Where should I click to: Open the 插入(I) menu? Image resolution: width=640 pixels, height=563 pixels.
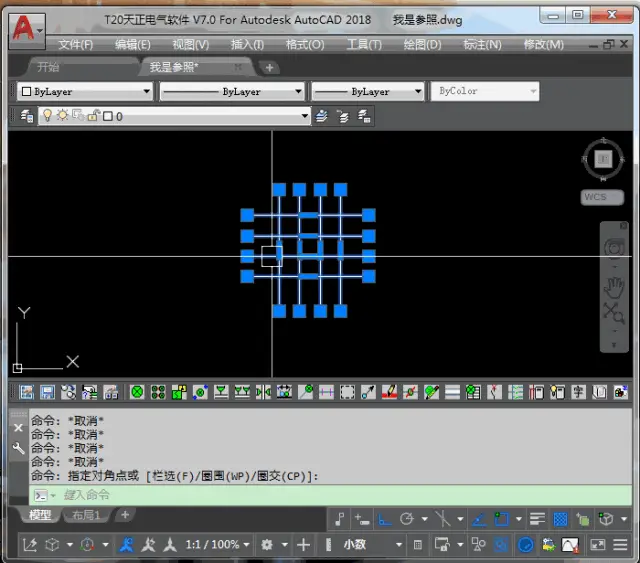tap(247, 44)
